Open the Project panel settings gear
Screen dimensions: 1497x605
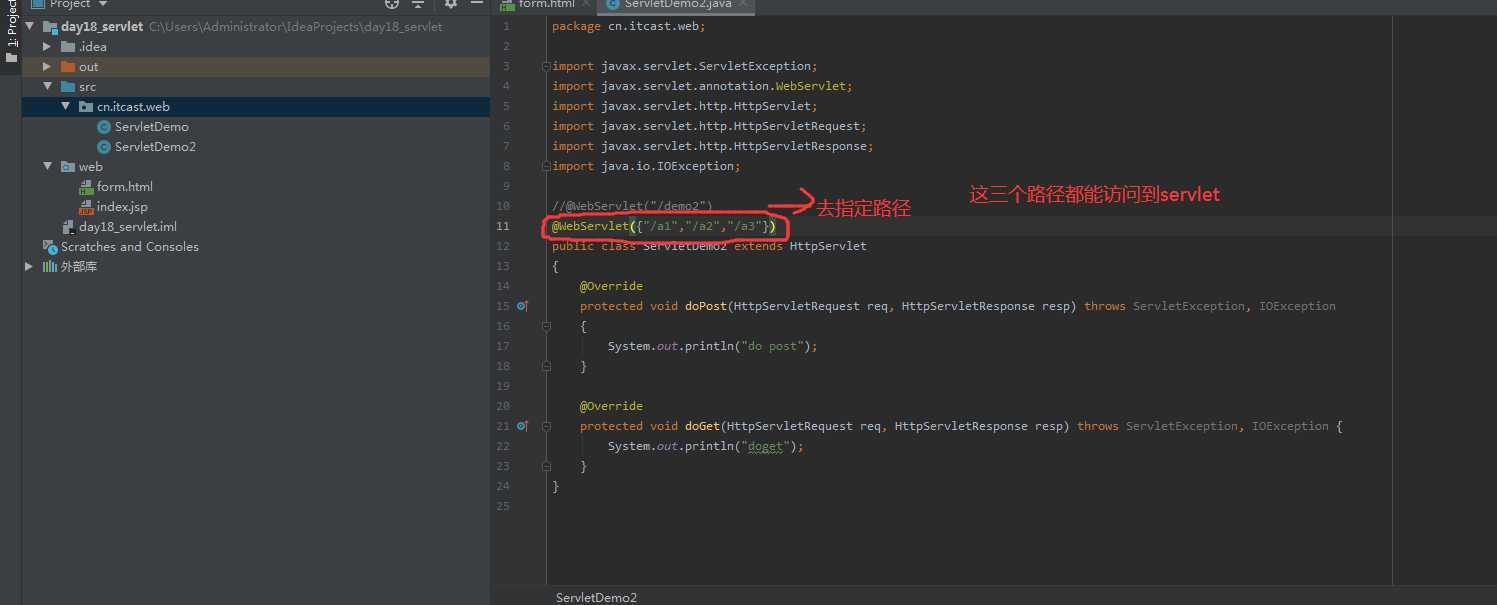(450, 4)
